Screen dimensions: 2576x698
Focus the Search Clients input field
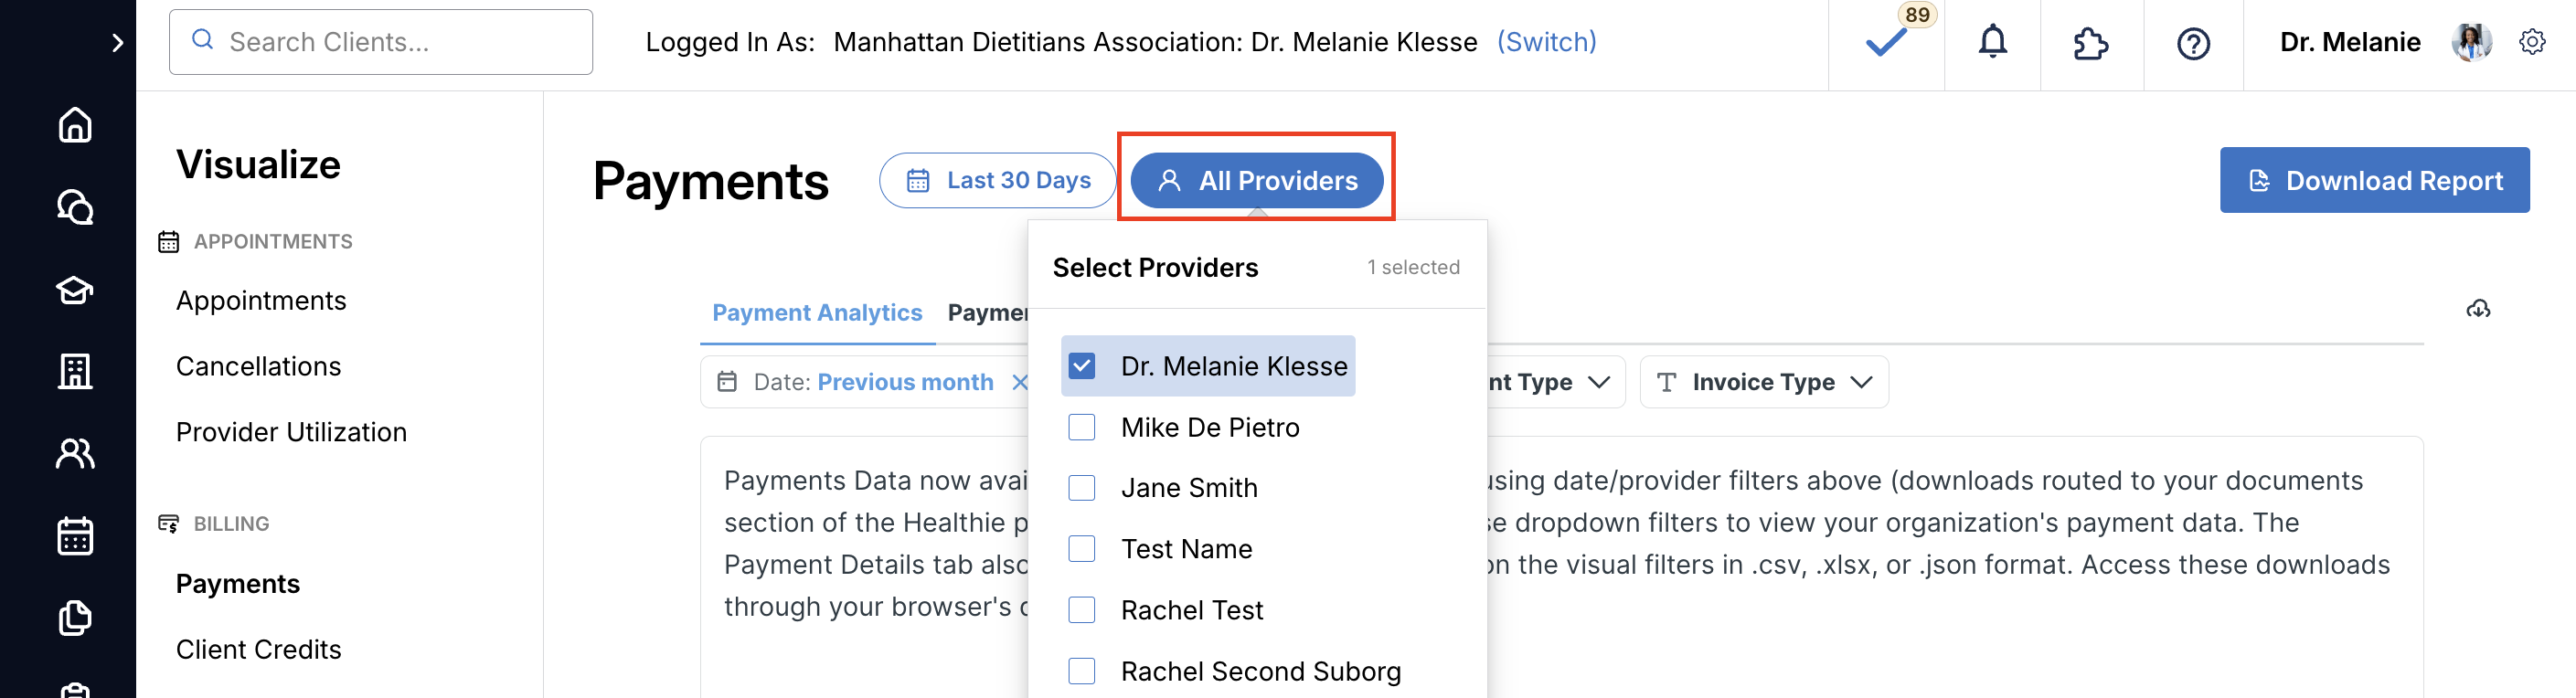coord(400,42)
